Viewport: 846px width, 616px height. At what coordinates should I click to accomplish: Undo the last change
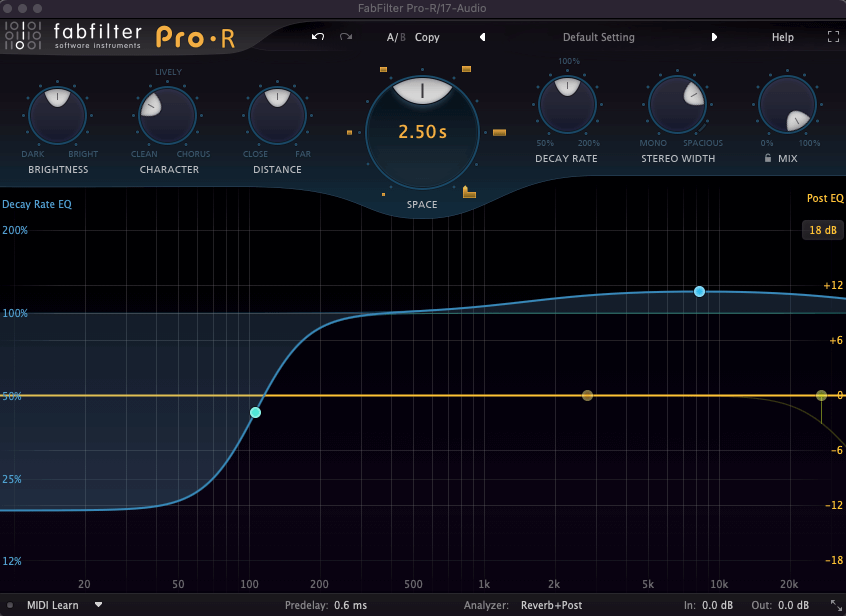click(x=318, y=37)
